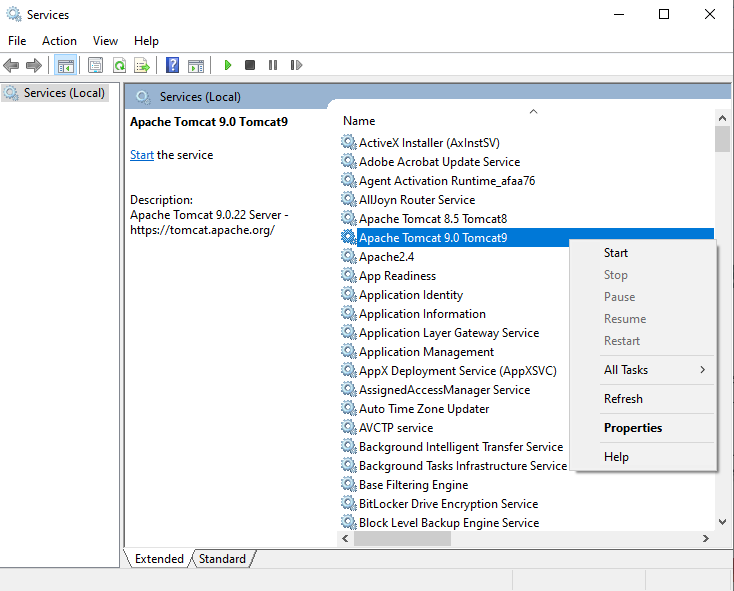This screenshot has height=591, width=734.
Task: Select Services (Local) in the tree
Action: click(x=55, y=93)
